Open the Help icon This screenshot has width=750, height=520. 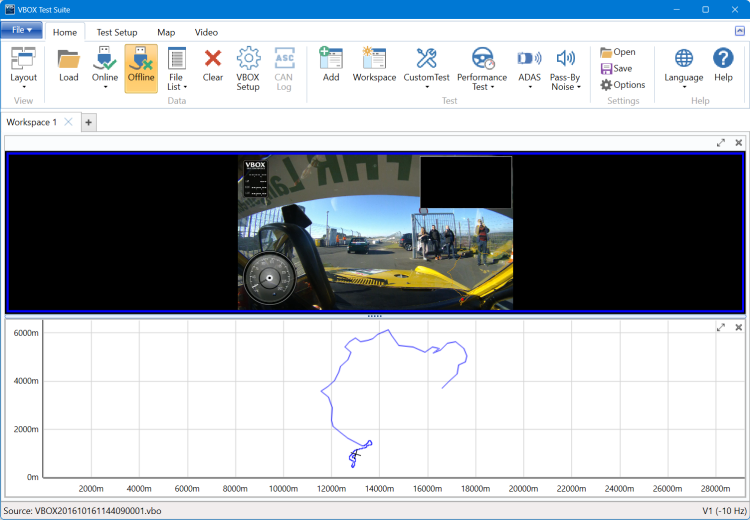click(x=723, y=65)
